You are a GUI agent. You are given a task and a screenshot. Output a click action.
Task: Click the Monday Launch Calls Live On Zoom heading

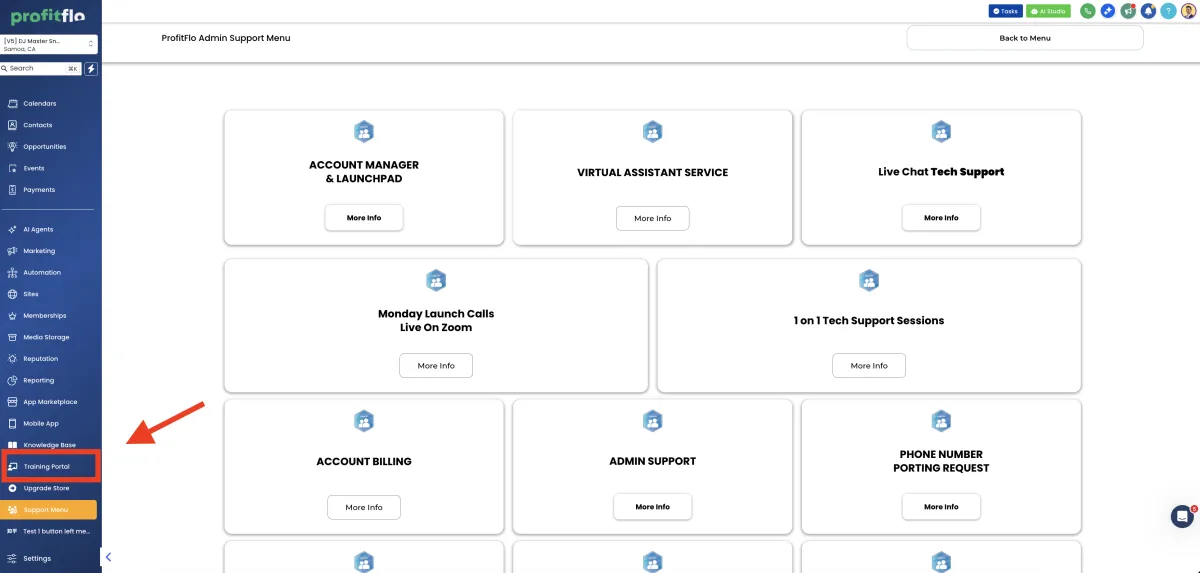[436, 321]
